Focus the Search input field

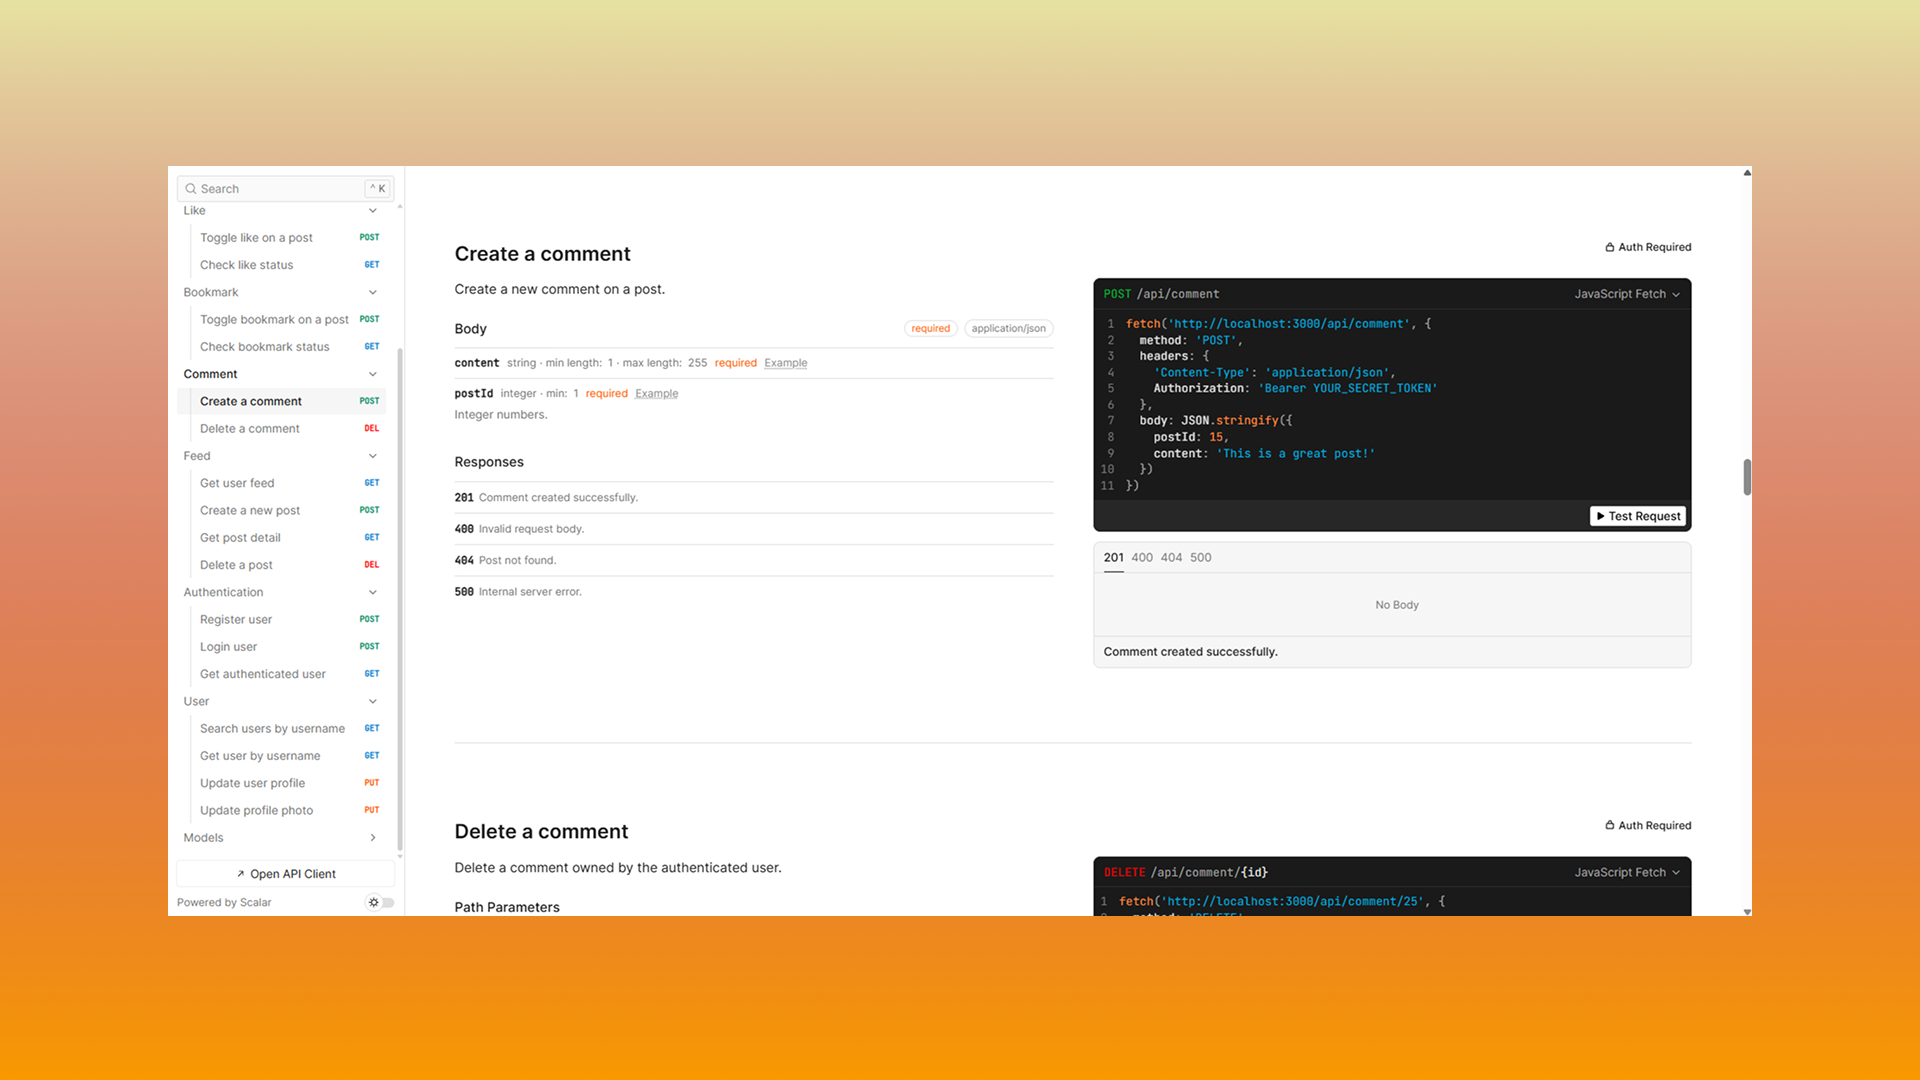click(285, 189)
